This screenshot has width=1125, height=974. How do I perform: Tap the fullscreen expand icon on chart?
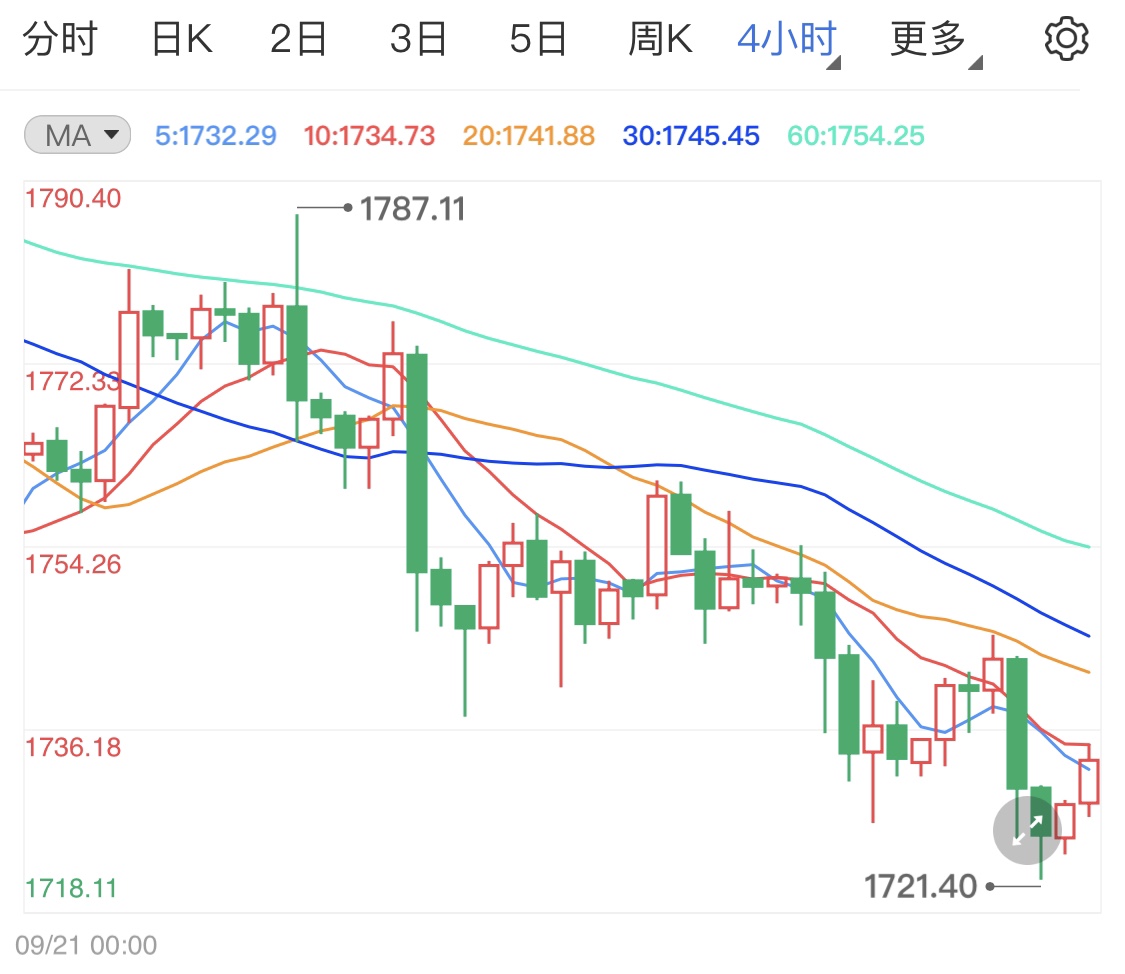[1025, 828]
